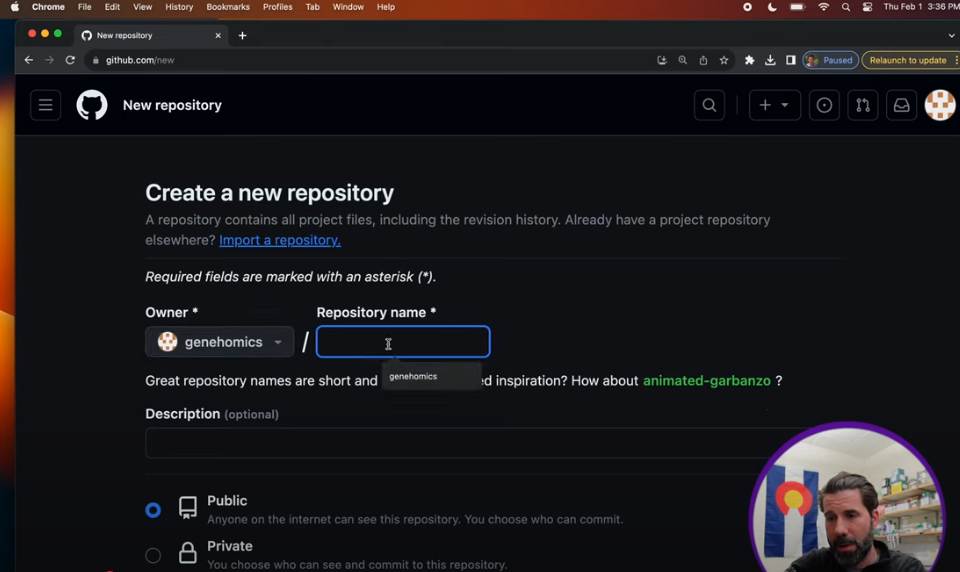Click the site lock icon in address bar
This screenshot has width=960, height=572.
click(96, 60)
